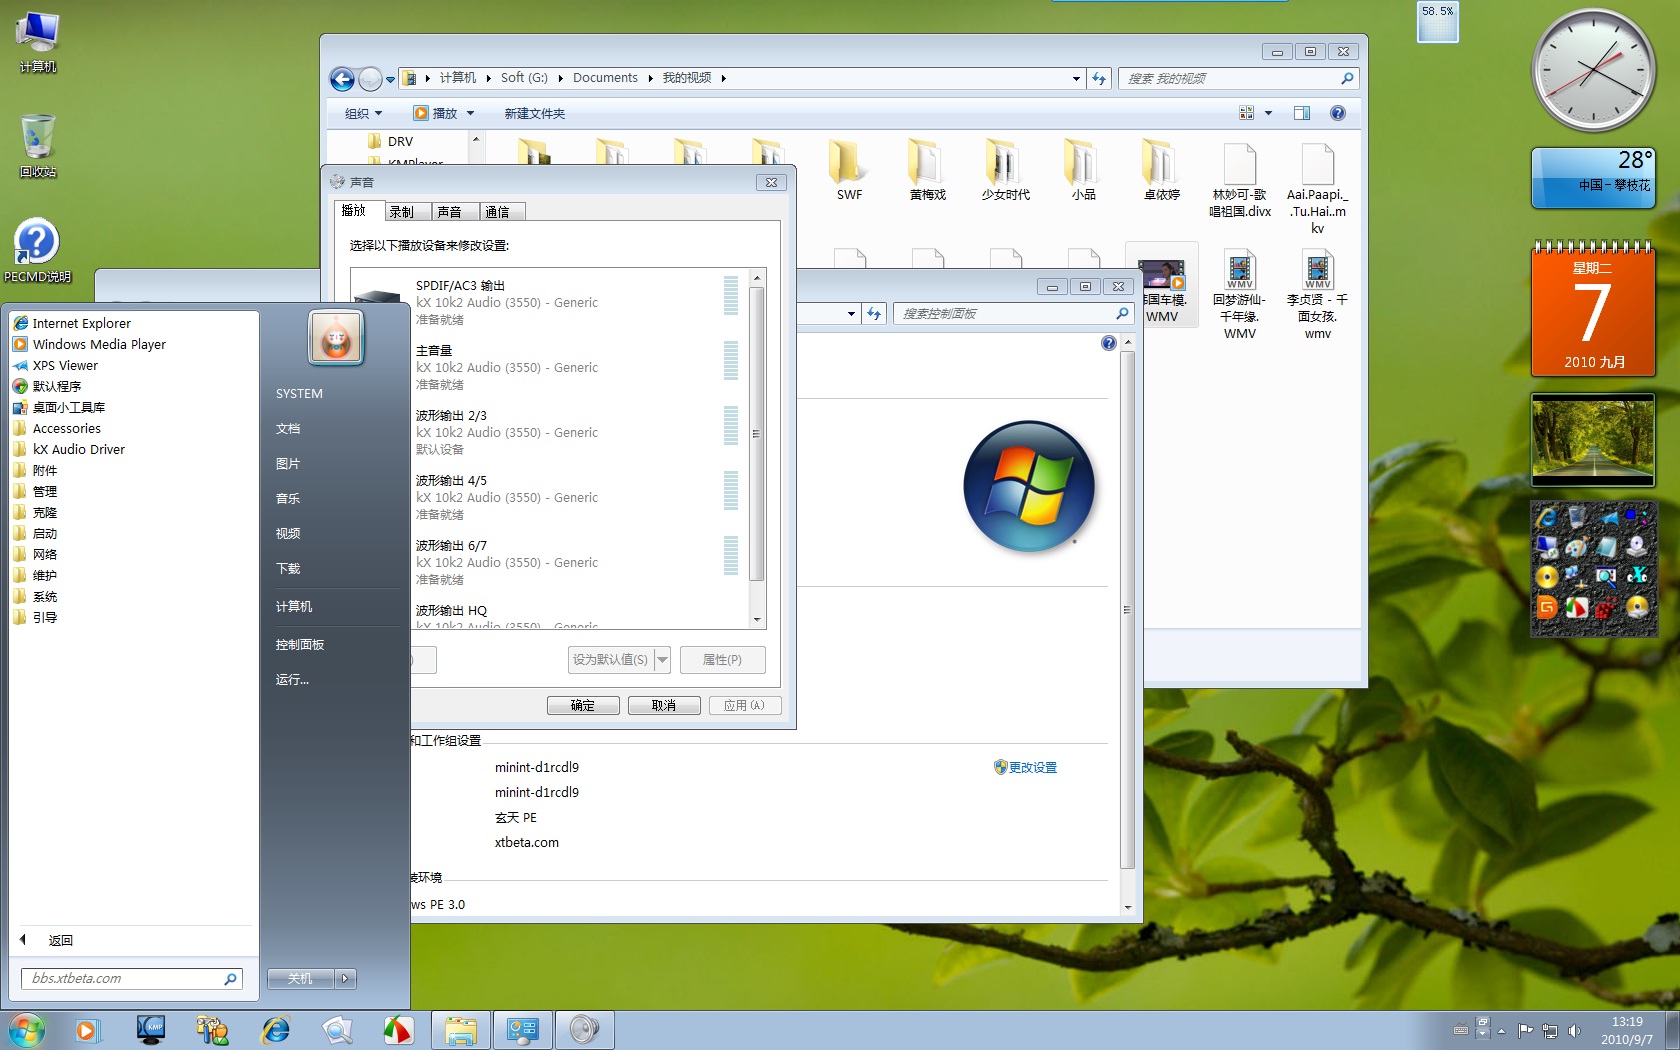Image resolution: width=1680 pixels, height=1050 pixels.
Task: Click Control Panel window scrollbar down arrow
Action: [1128, 907]
